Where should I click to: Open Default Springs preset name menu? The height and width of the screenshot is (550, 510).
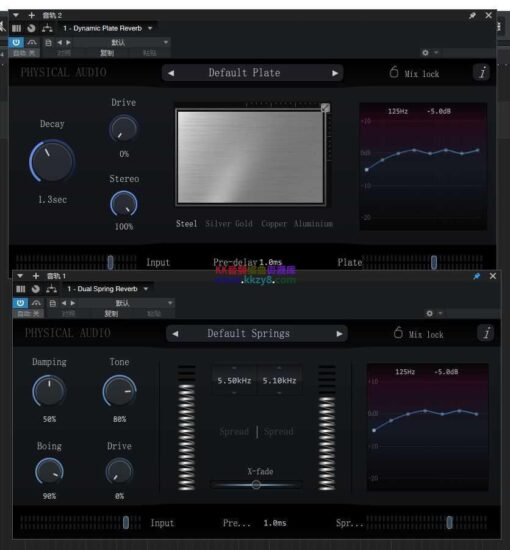(x=248, y=334)
